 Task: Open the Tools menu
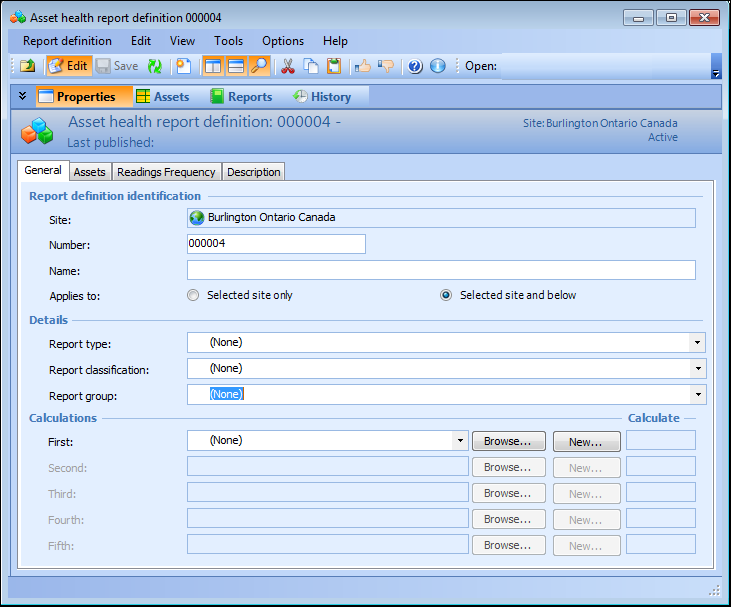(228, 41)
